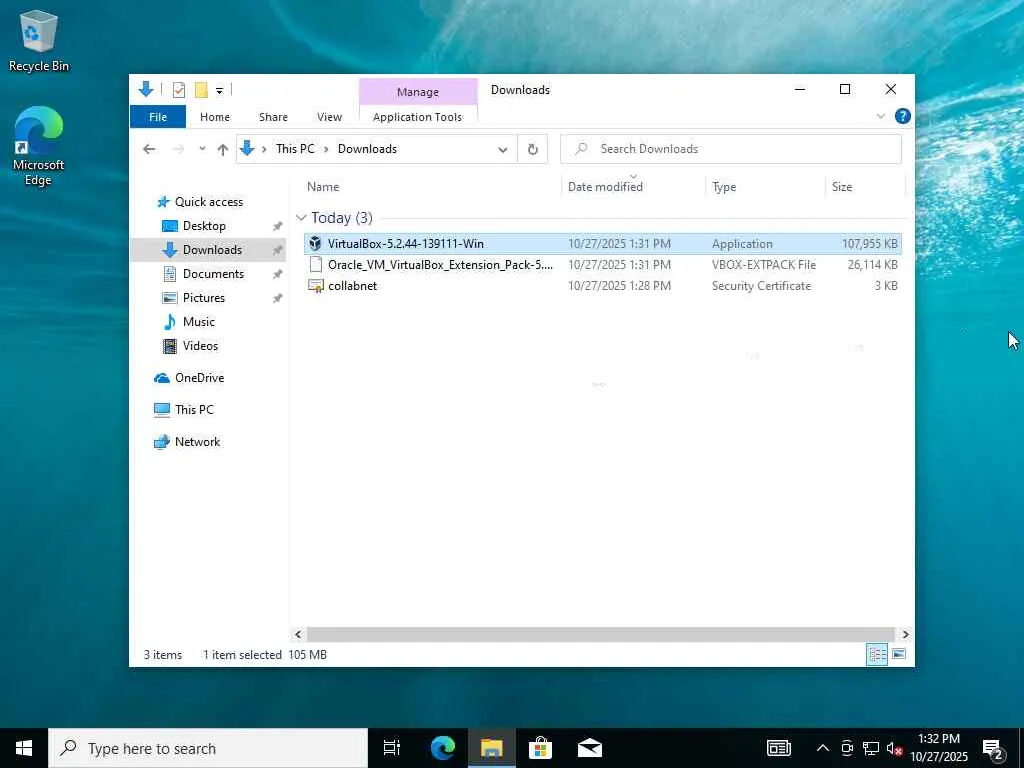Open the Application Tools tab
Image resolution: width=1024 pixels, height=768 pixels.
(x=417, y=117)
